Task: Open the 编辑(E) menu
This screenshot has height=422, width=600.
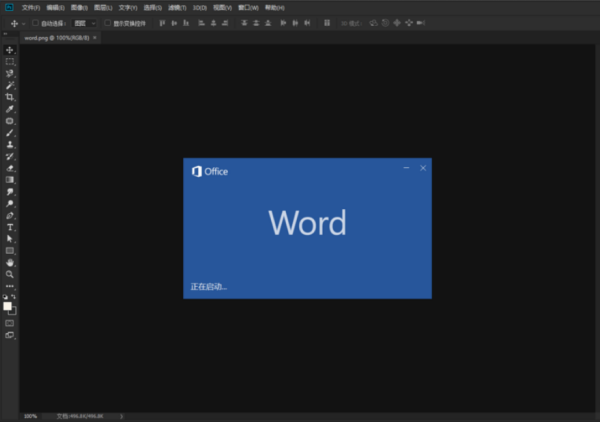Action: click(55, 8)
